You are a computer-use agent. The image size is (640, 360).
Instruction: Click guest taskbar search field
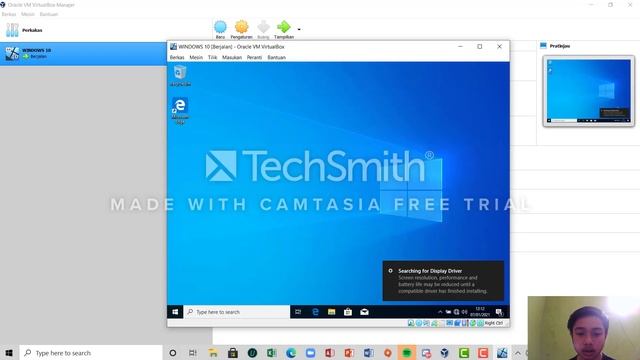(x=237, y=312)
